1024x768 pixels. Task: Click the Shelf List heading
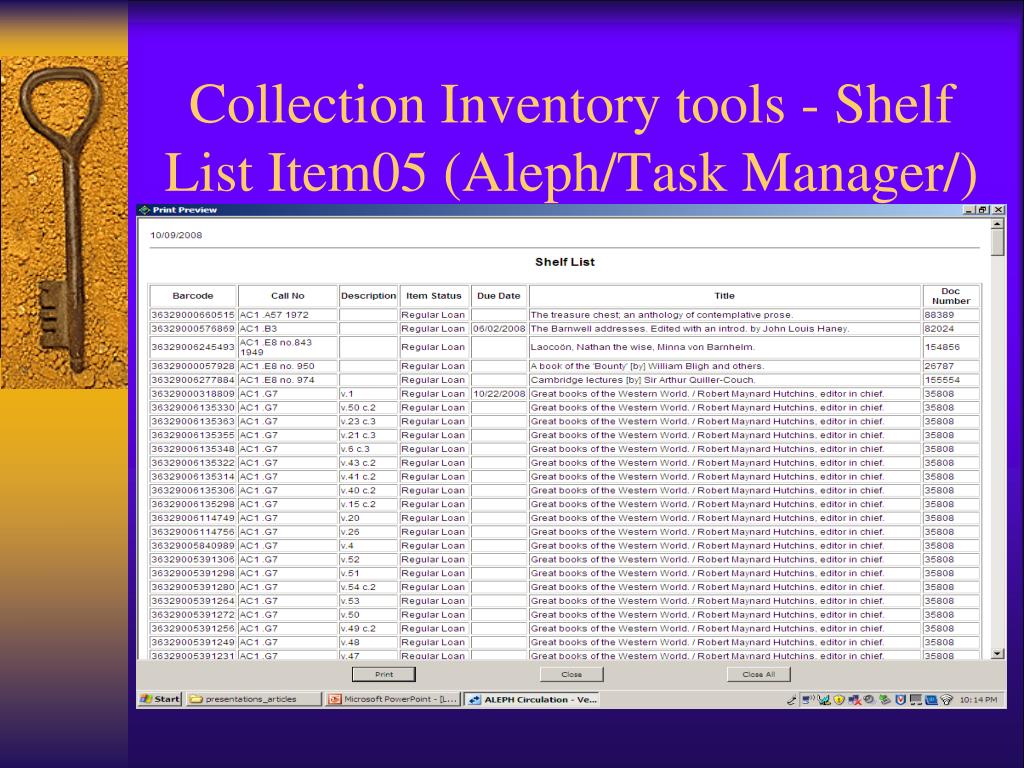coord(565,262)
